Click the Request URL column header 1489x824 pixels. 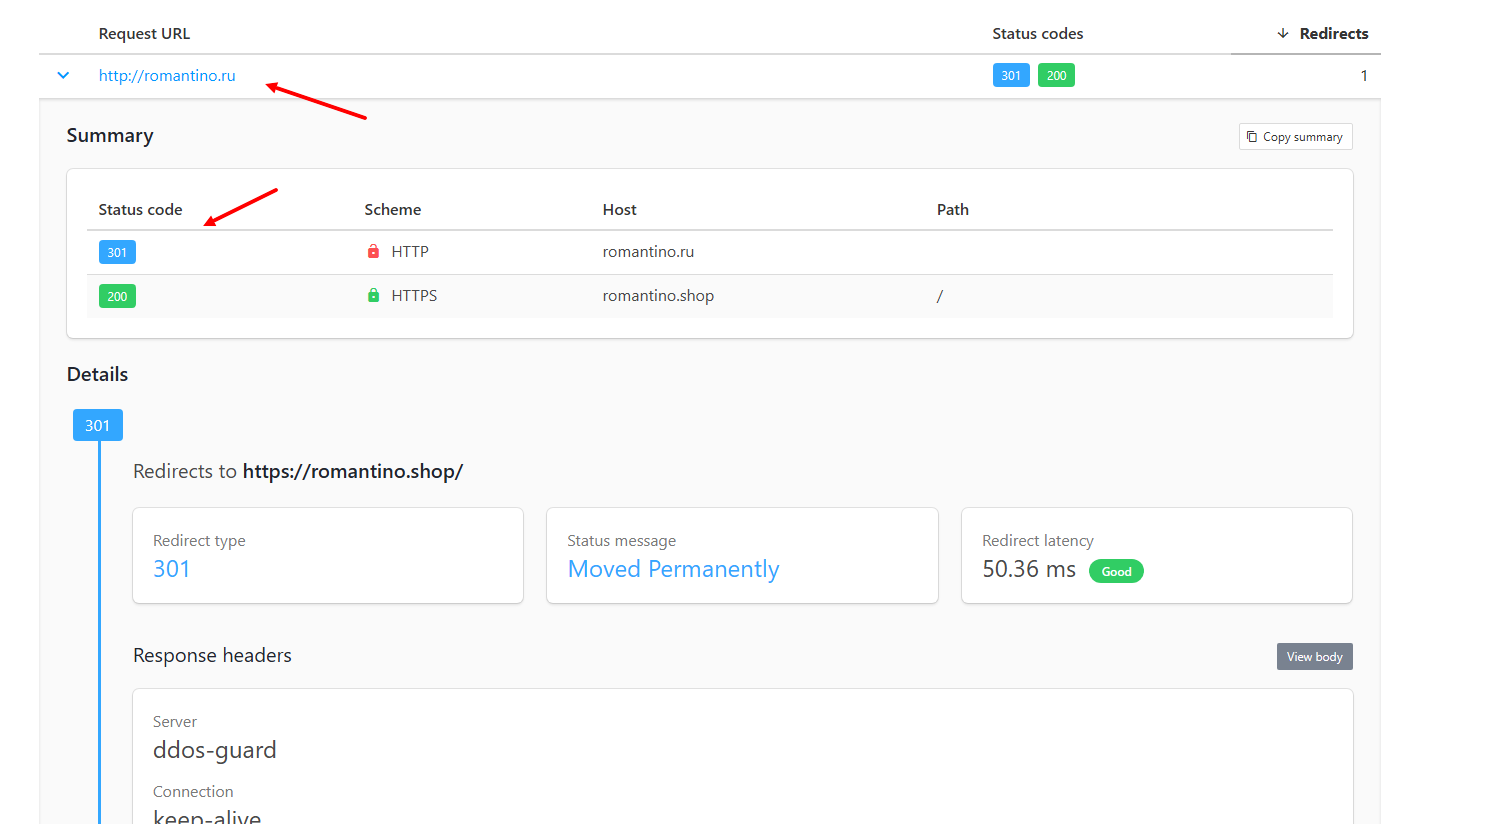(144, 34)
